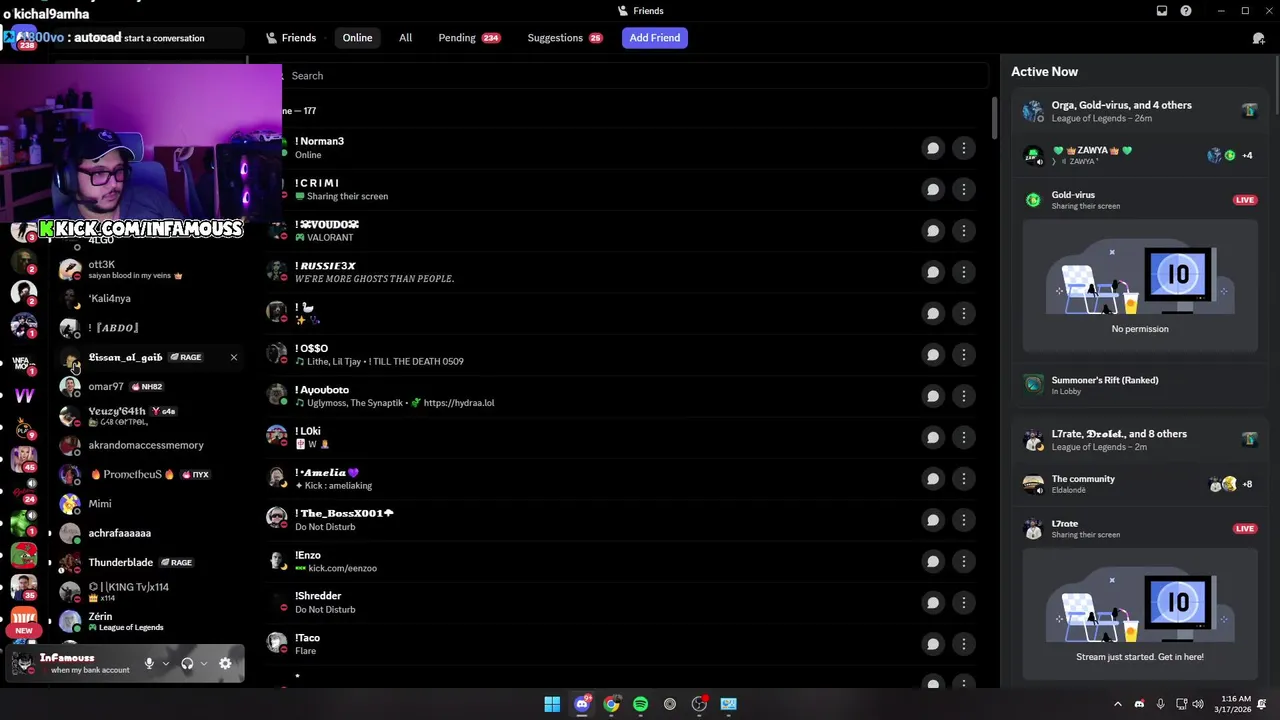Open more options for !Enzo

(963, 561)
